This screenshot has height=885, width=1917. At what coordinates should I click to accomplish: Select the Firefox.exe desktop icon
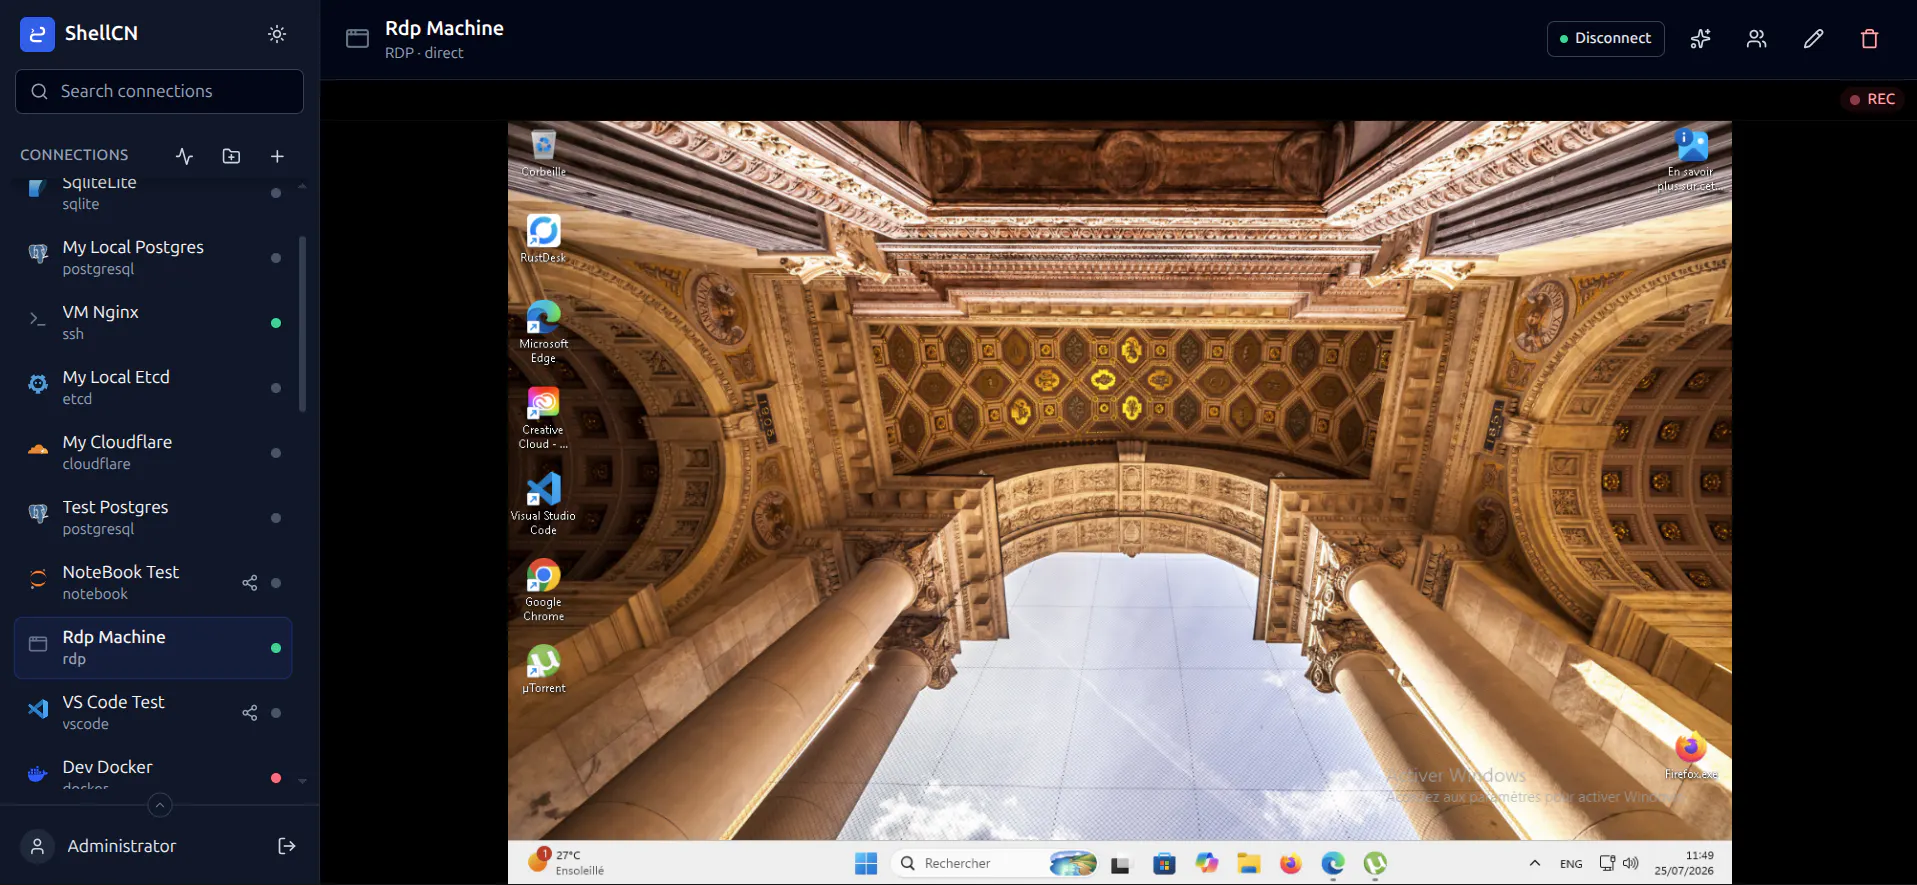pyautogui.click(x=1691, y=756)
